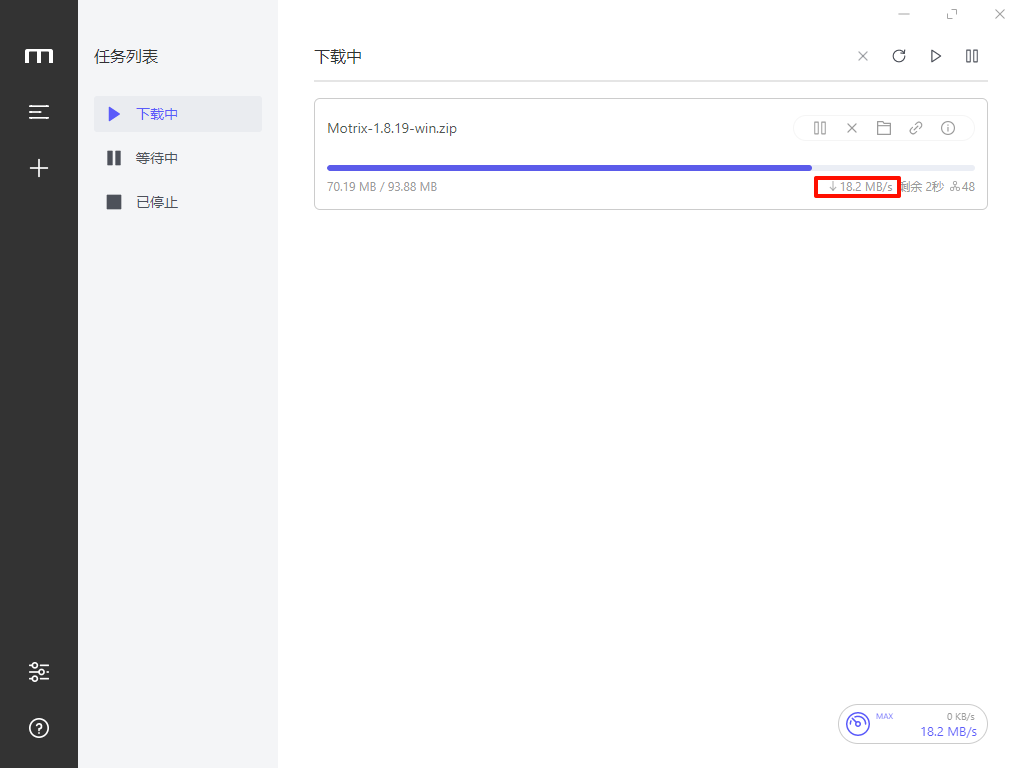
Task: Click the Motrix logo icon
Action: (39, 56)
